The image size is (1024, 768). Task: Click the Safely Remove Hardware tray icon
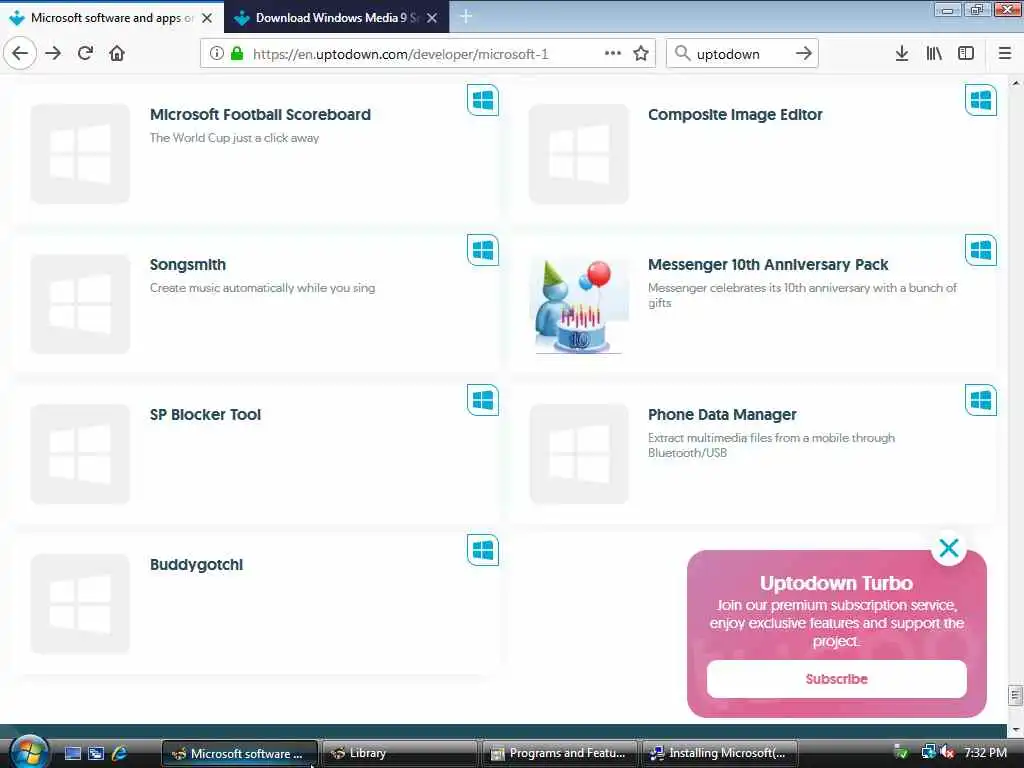point(901,753)
